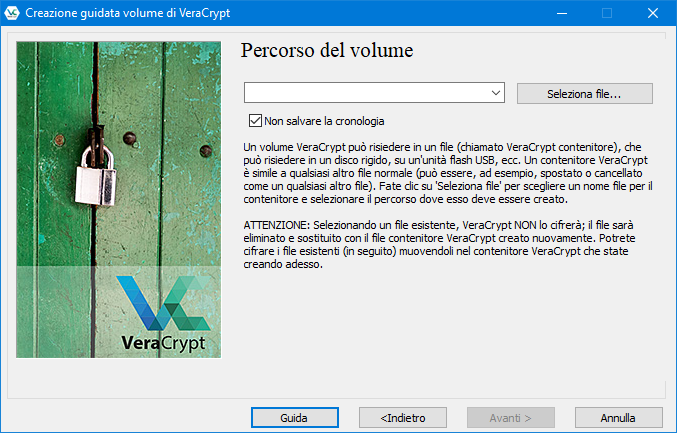Minimize the VeraCrypt wizard window

[x=562, y=13]
